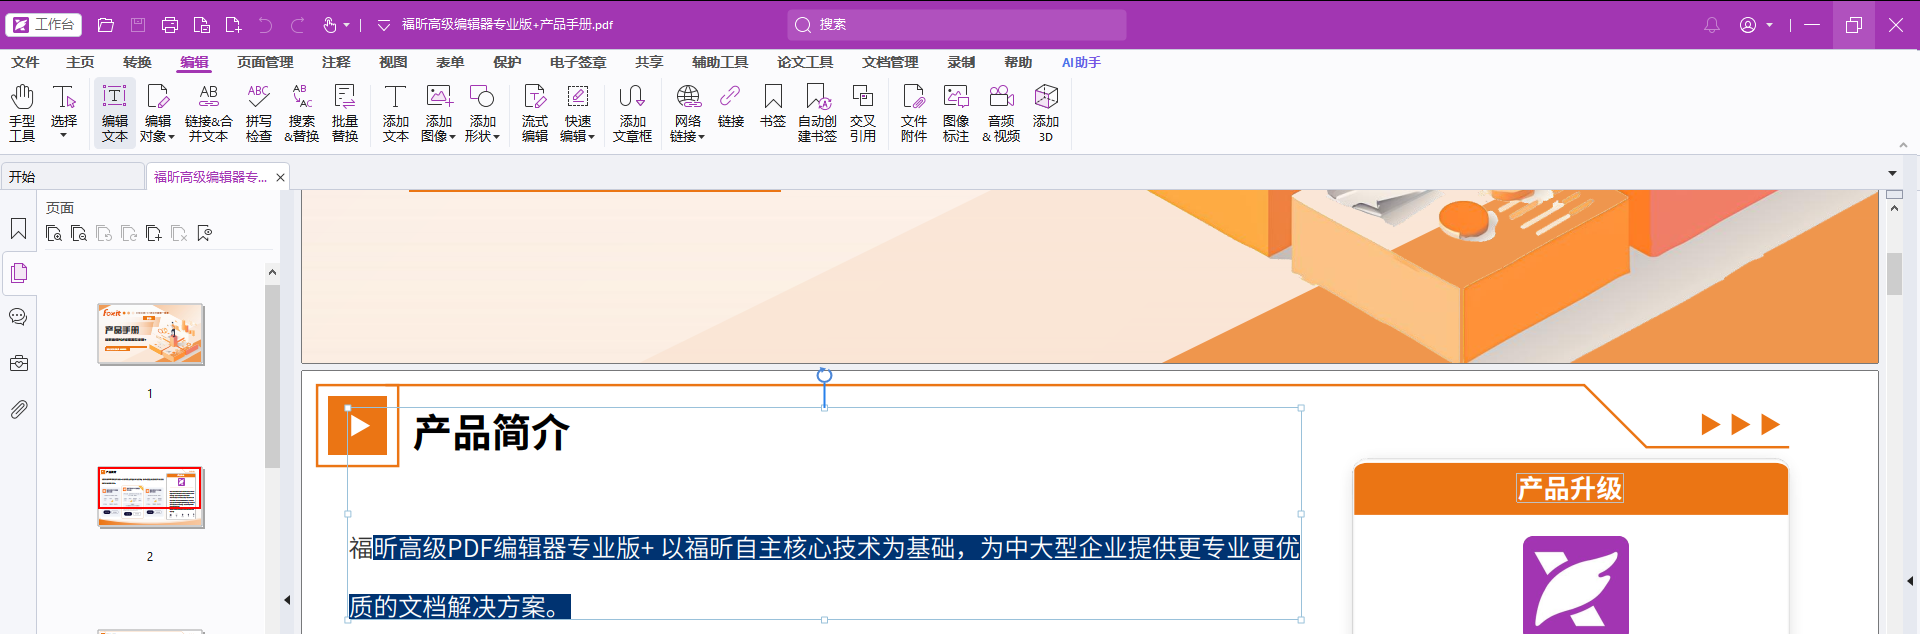Viewport: 1920px width, 634px height.
Task: Click the enlarge page thumbnails icon
Action: point(54,234)
